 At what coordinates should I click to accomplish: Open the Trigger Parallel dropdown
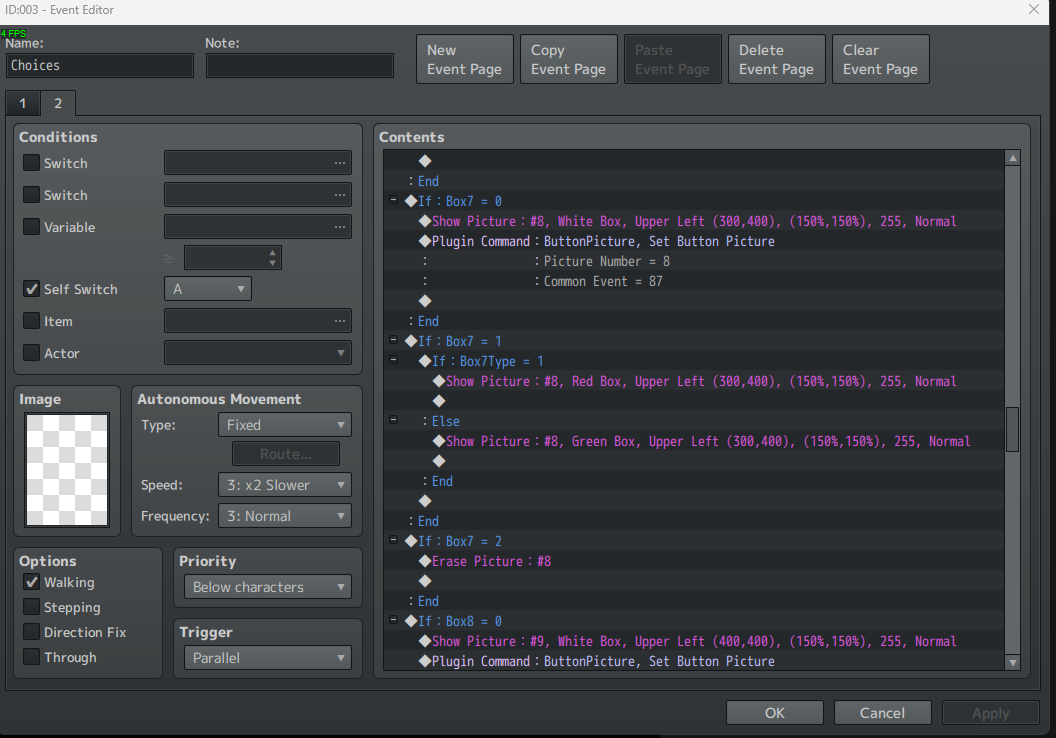tap(267, 658)
